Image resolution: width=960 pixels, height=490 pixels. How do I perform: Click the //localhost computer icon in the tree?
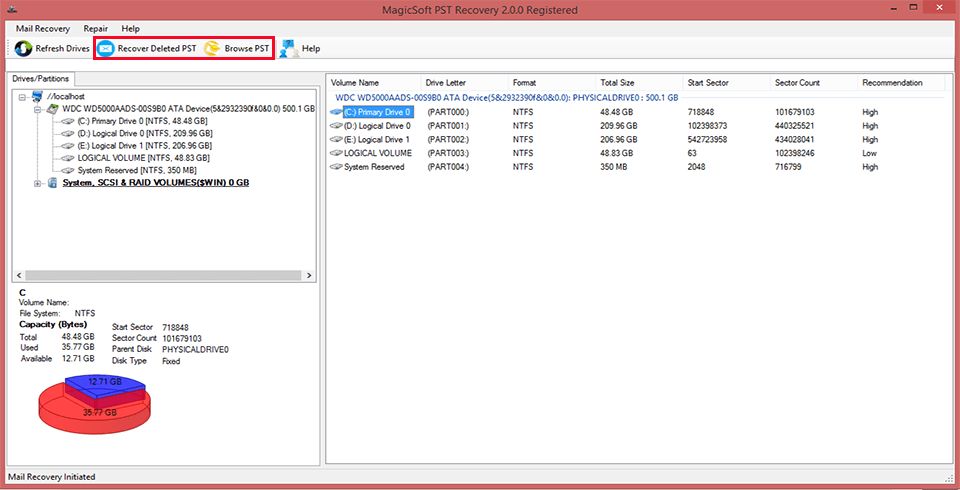coord(38,97)
